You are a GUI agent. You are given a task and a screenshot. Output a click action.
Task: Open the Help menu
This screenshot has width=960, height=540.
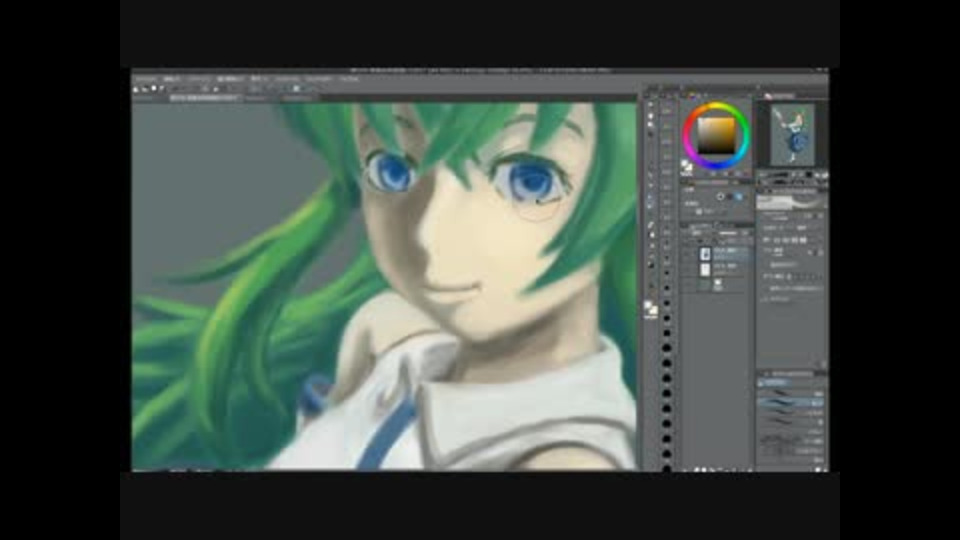pyautogui.click(x=349, y=79)
